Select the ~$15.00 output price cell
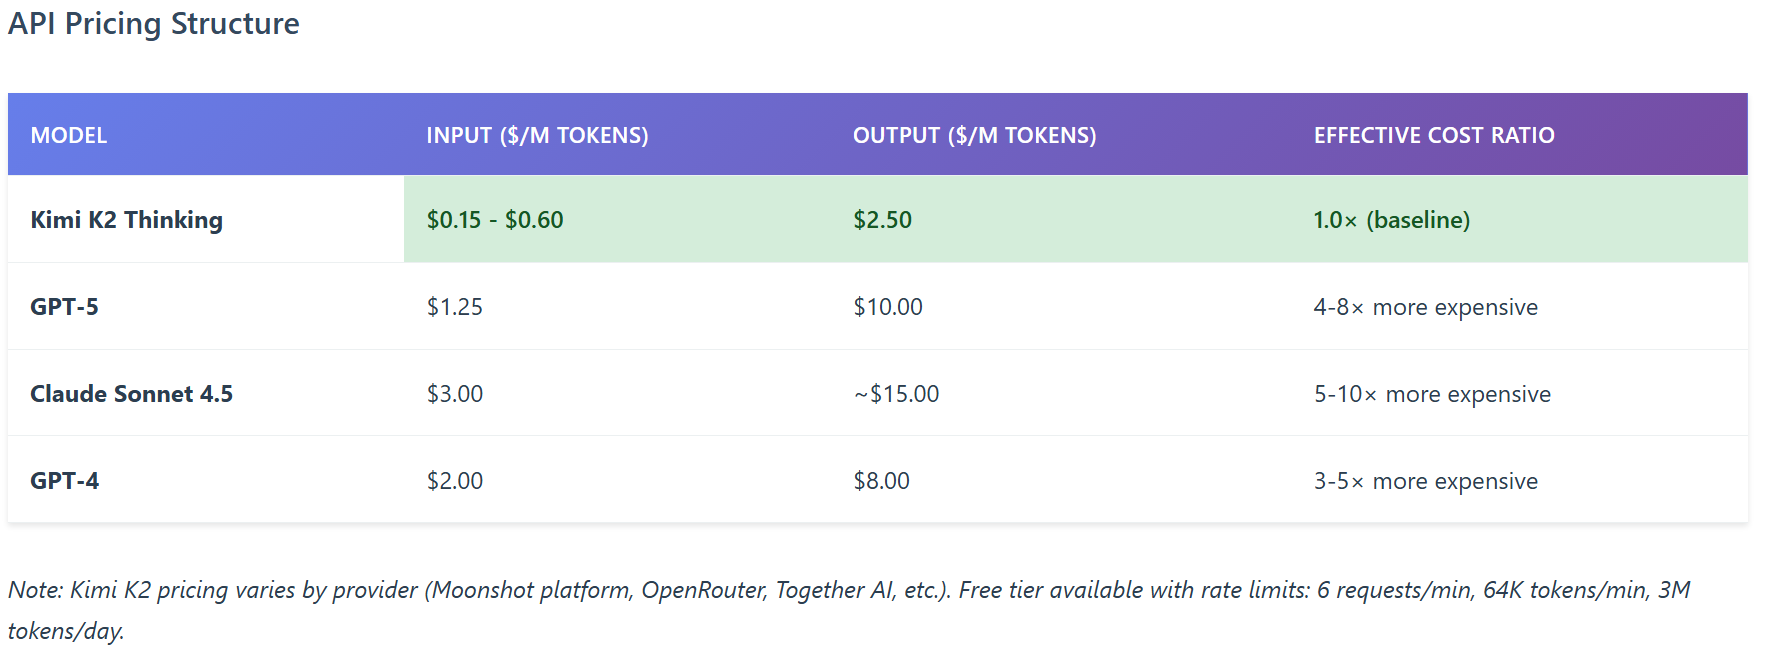The width and height of the screenshot is (1776, 667). pyautogui.click(x=896, y=394)
